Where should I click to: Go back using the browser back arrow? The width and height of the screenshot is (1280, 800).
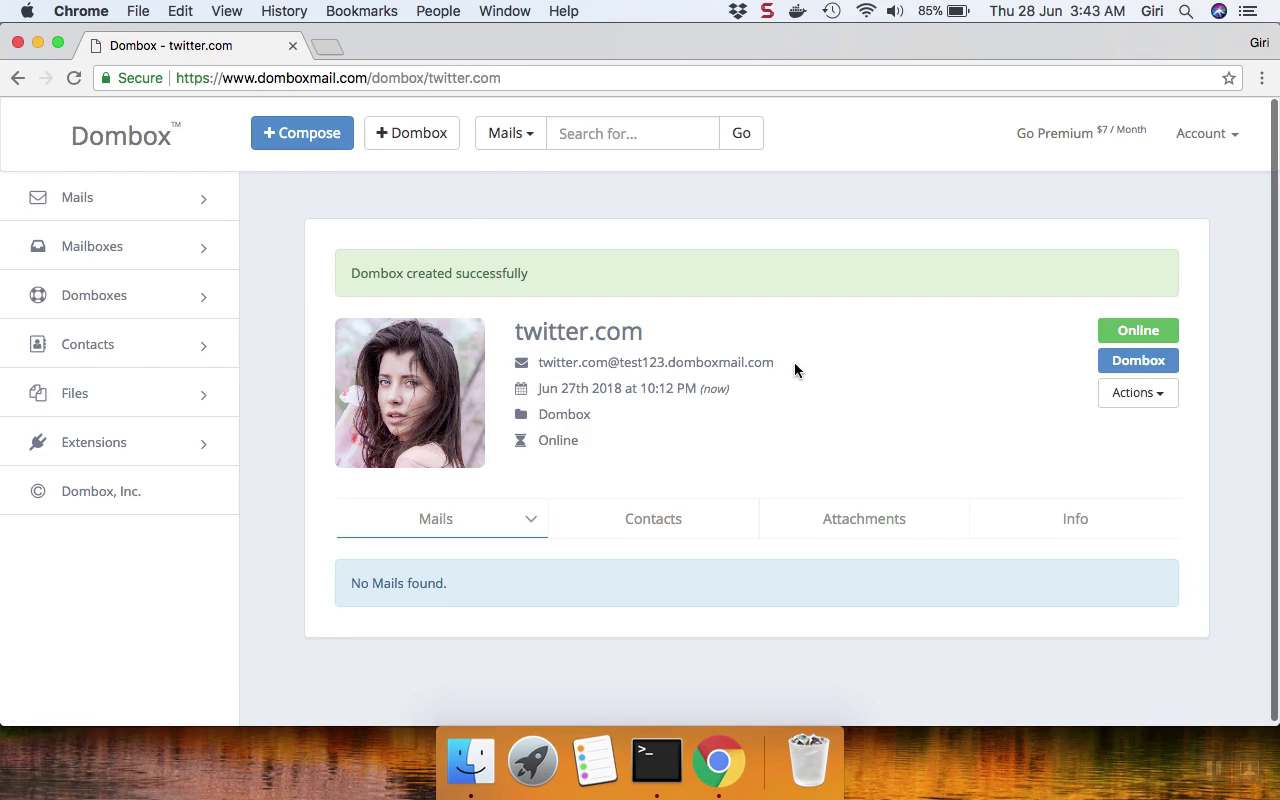pyautogui.click(x=18, y=78)
